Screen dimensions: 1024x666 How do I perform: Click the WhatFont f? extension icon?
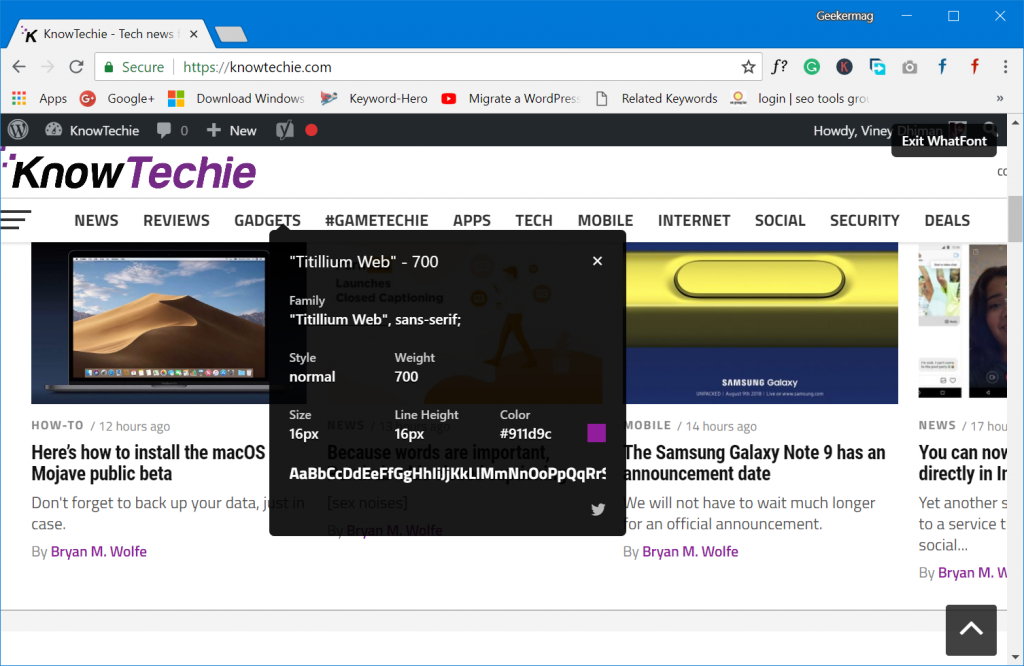(779, 67)
